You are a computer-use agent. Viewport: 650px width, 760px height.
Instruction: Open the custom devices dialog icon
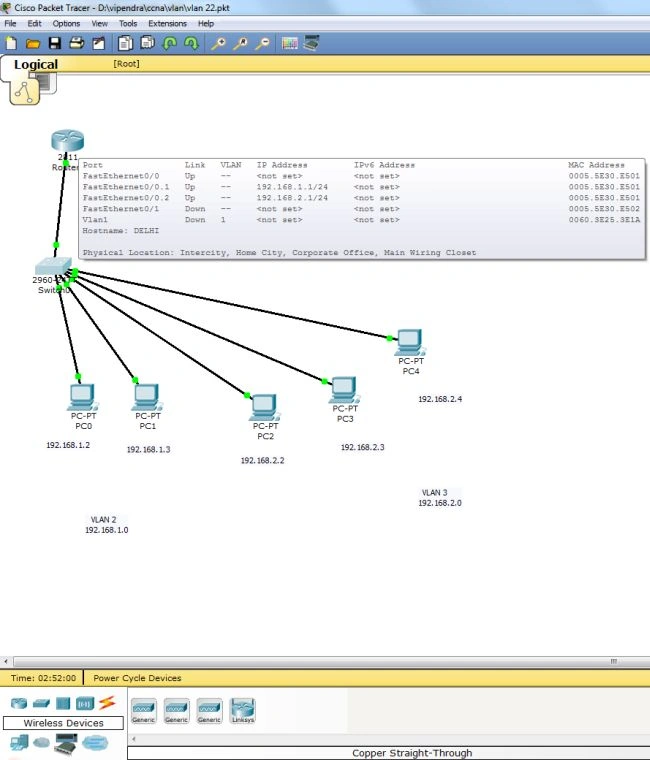point(311,44)
